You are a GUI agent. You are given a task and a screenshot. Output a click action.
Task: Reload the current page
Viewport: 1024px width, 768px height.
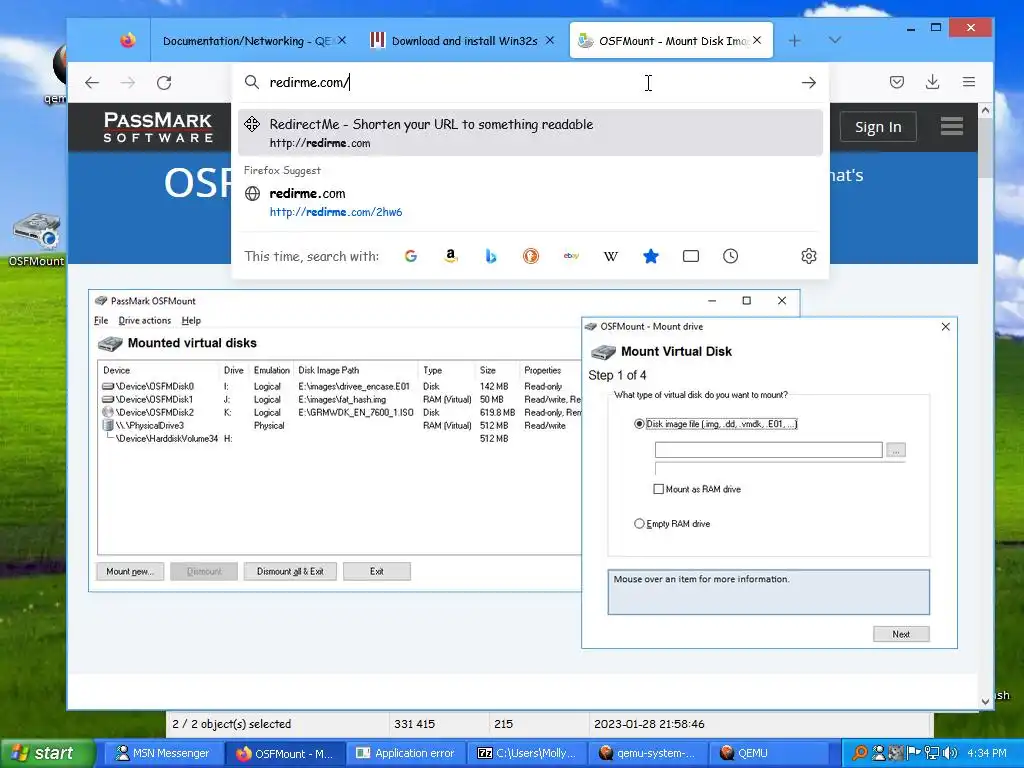point(164,82)
